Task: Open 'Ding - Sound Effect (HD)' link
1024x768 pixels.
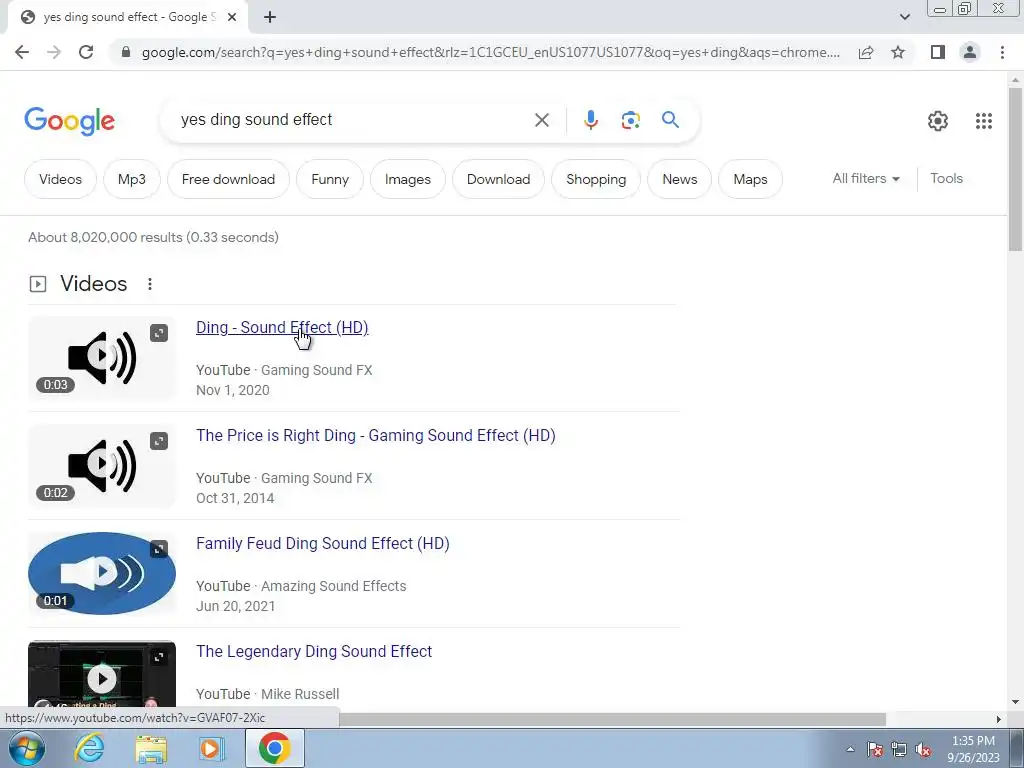Action: pyautogui.click(x=282, y=327)
